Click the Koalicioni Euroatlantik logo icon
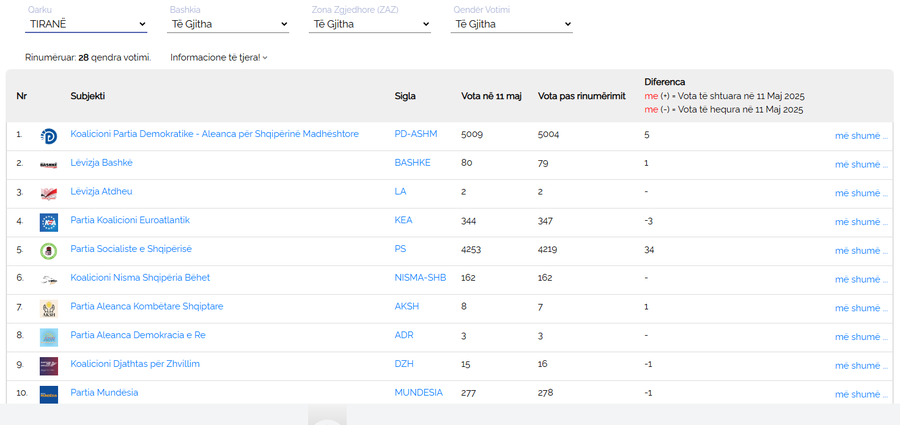This screenshot has height=425, width=900. tap(49, 222)
